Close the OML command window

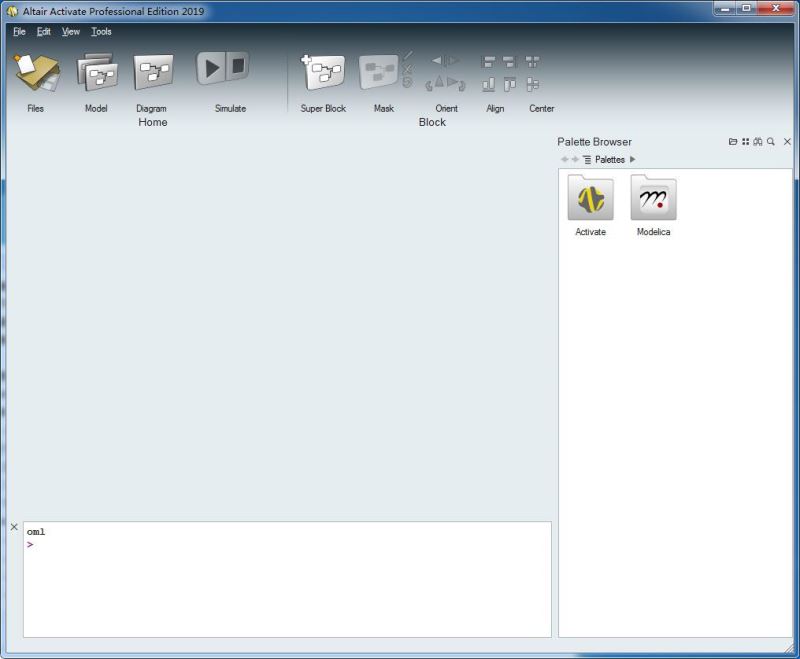point(14,527)
